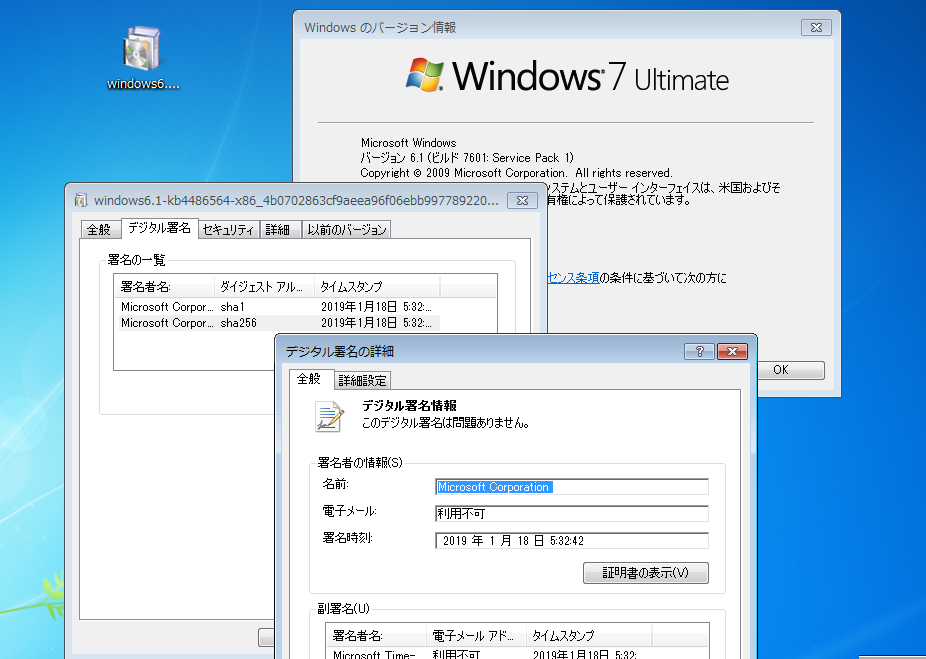Click the help question mark button in デジタル署名の詳細
This screenshot has width=926, height=659.
pos(698,351)
